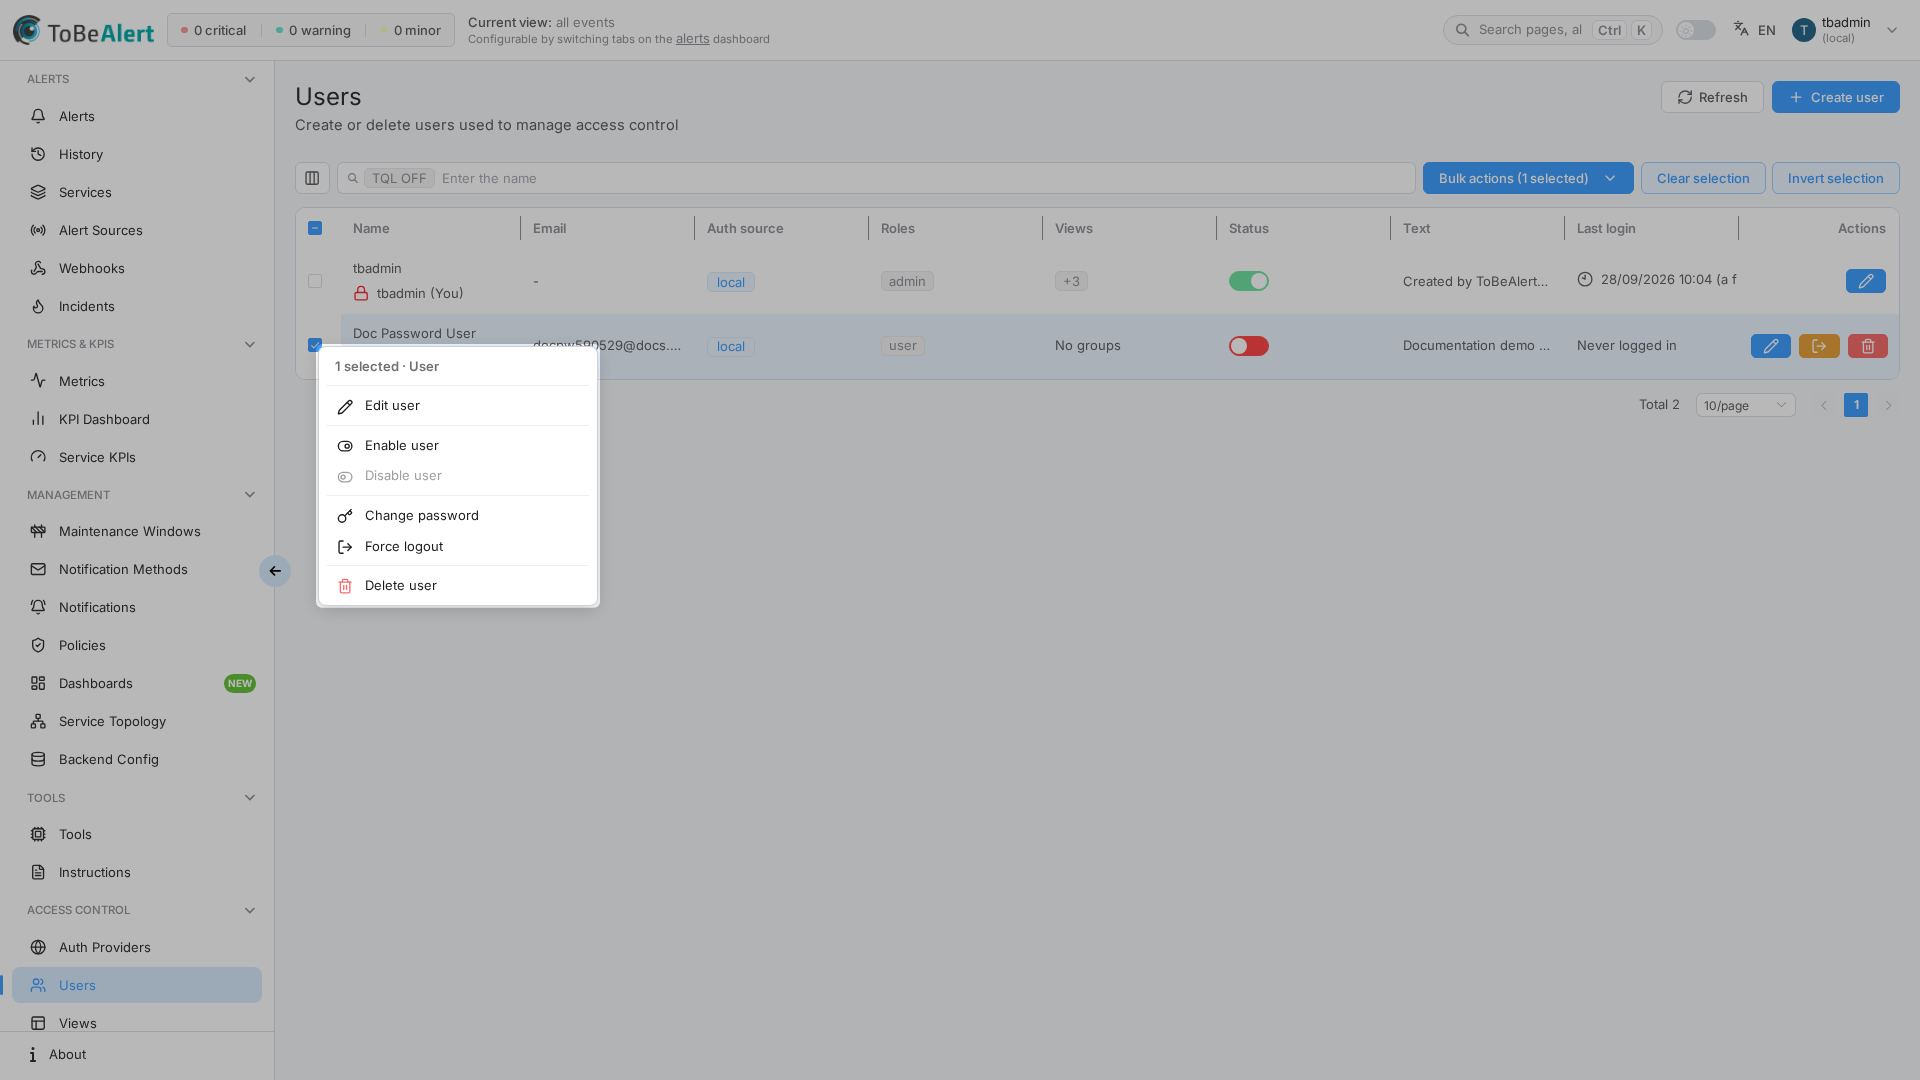
Task: Toggle the select-all header checkbox
Action: (315, 228)
